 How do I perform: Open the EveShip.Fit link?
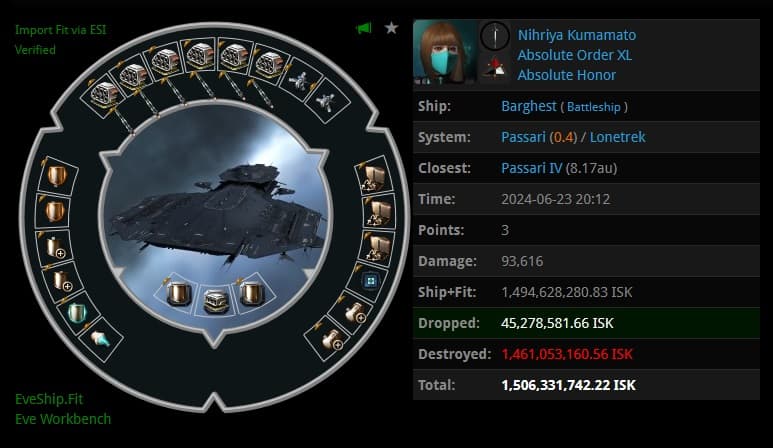coord(49,399)
